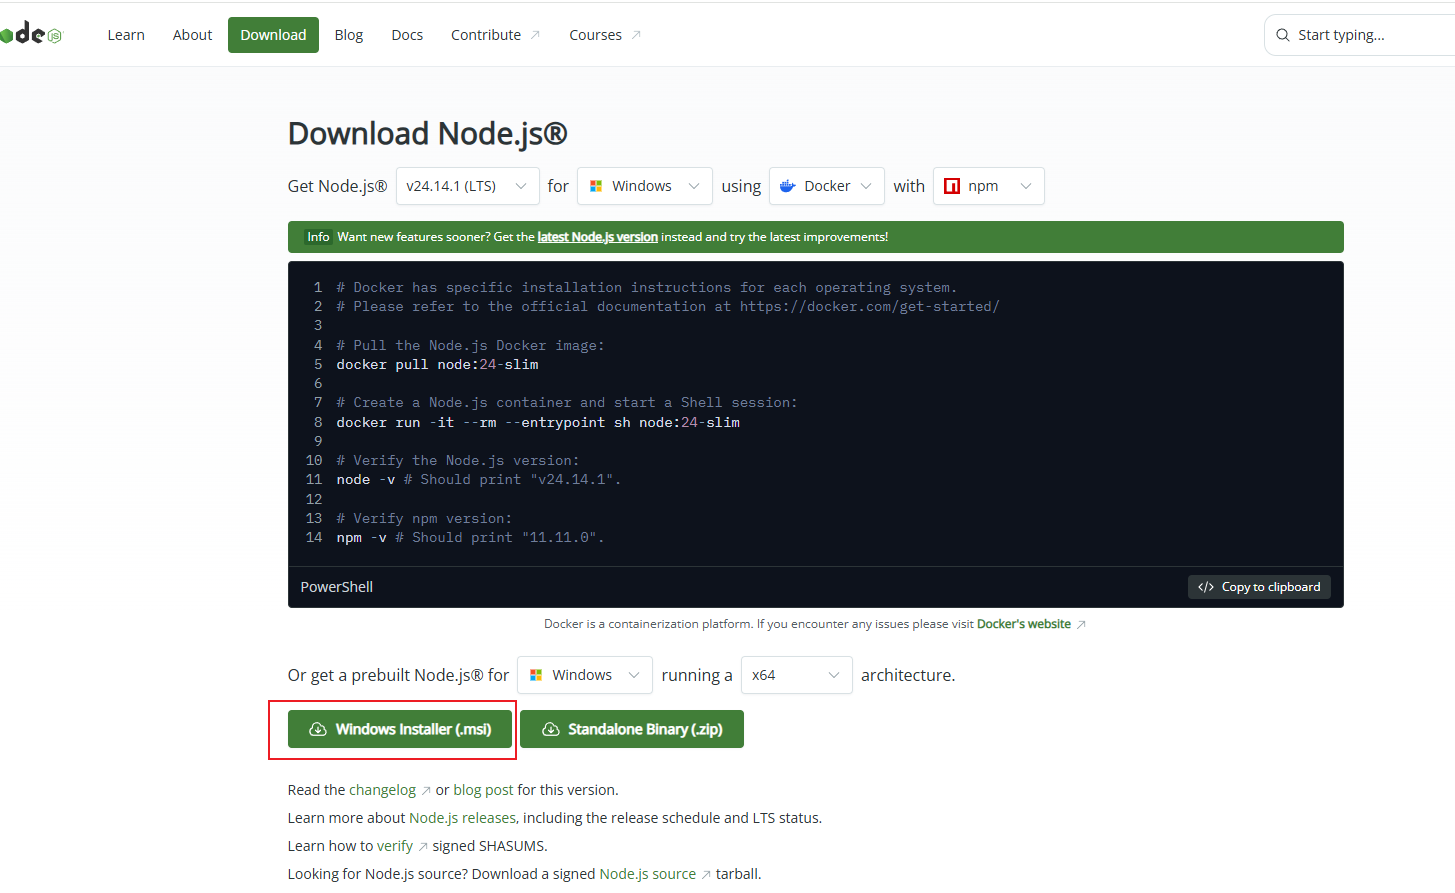This screenshot has height=893, width=1455.
Task: Open the Docker install-method dropdown
Action: [x=827, y=186]
